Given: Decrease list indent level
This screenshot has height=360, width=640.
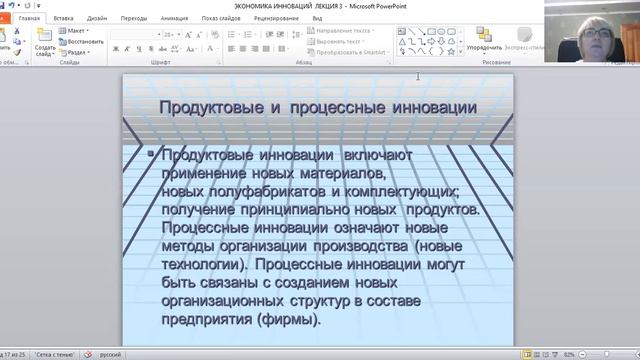Looking at the screenshot, I should pyautogui.click(x=269, y=35).
